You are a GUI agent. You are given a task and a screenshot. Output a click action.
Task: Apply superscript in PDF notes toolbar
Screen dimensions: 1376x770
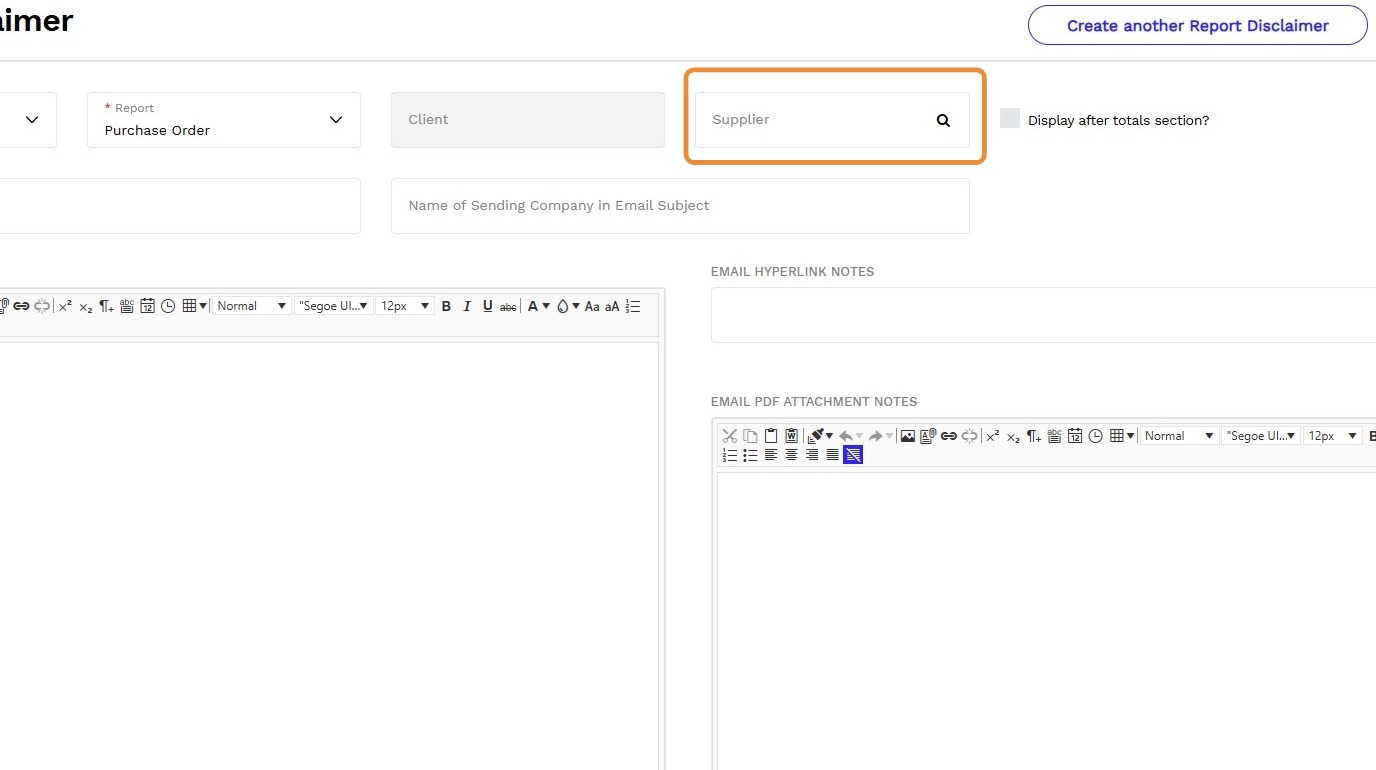[x=992, y=436]
